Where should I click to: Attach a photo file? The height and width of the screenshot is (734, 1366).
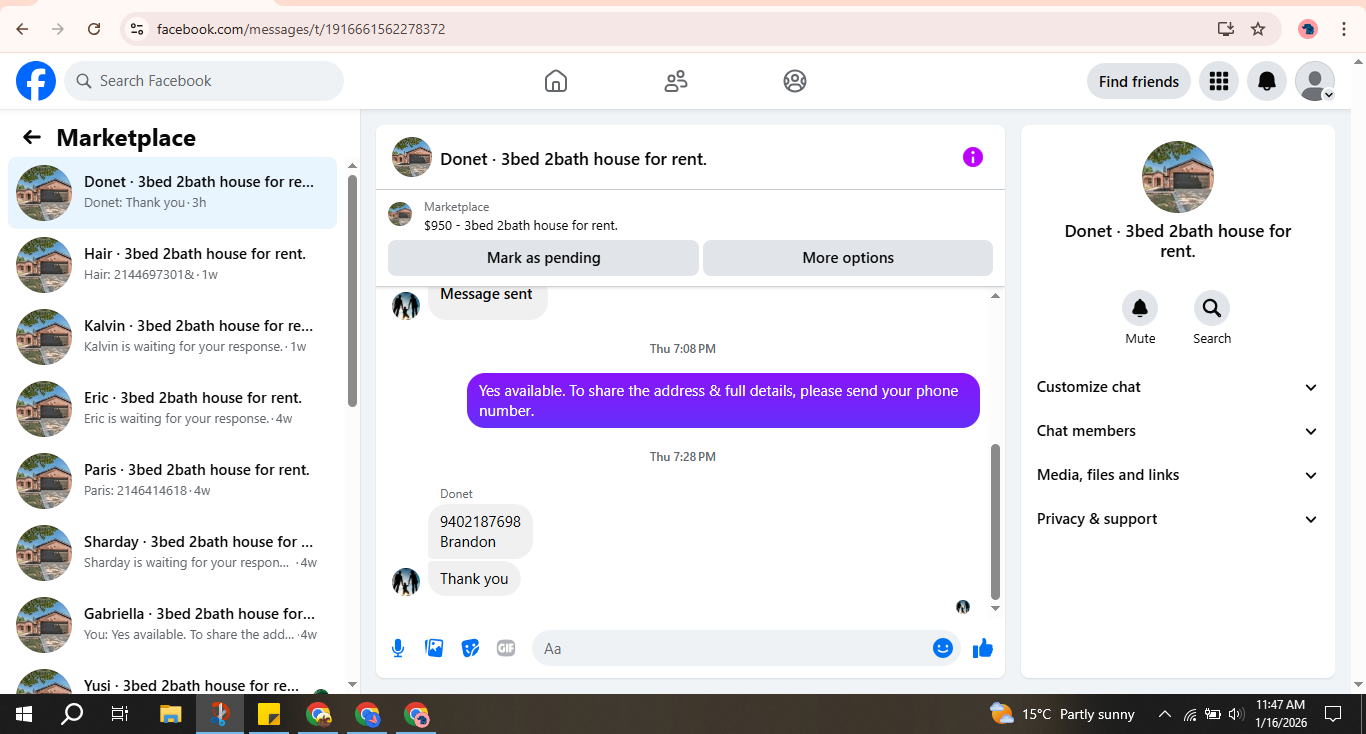434,648
